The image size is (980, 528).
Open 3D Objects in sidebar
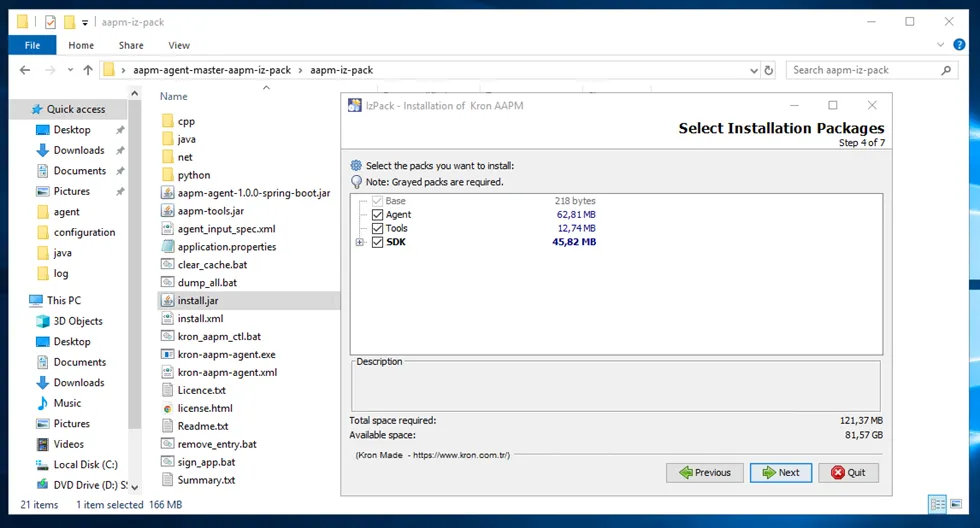[78, 321]
